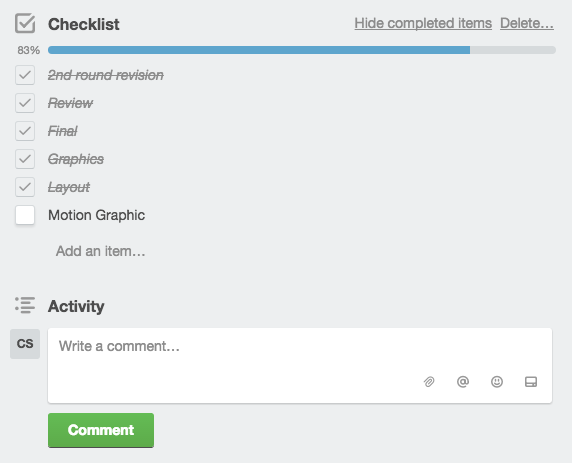The height and width of the screenshot is (463, 572).
Task: Uncheck the Review checklist item
Action: click(x=25, y=103)
